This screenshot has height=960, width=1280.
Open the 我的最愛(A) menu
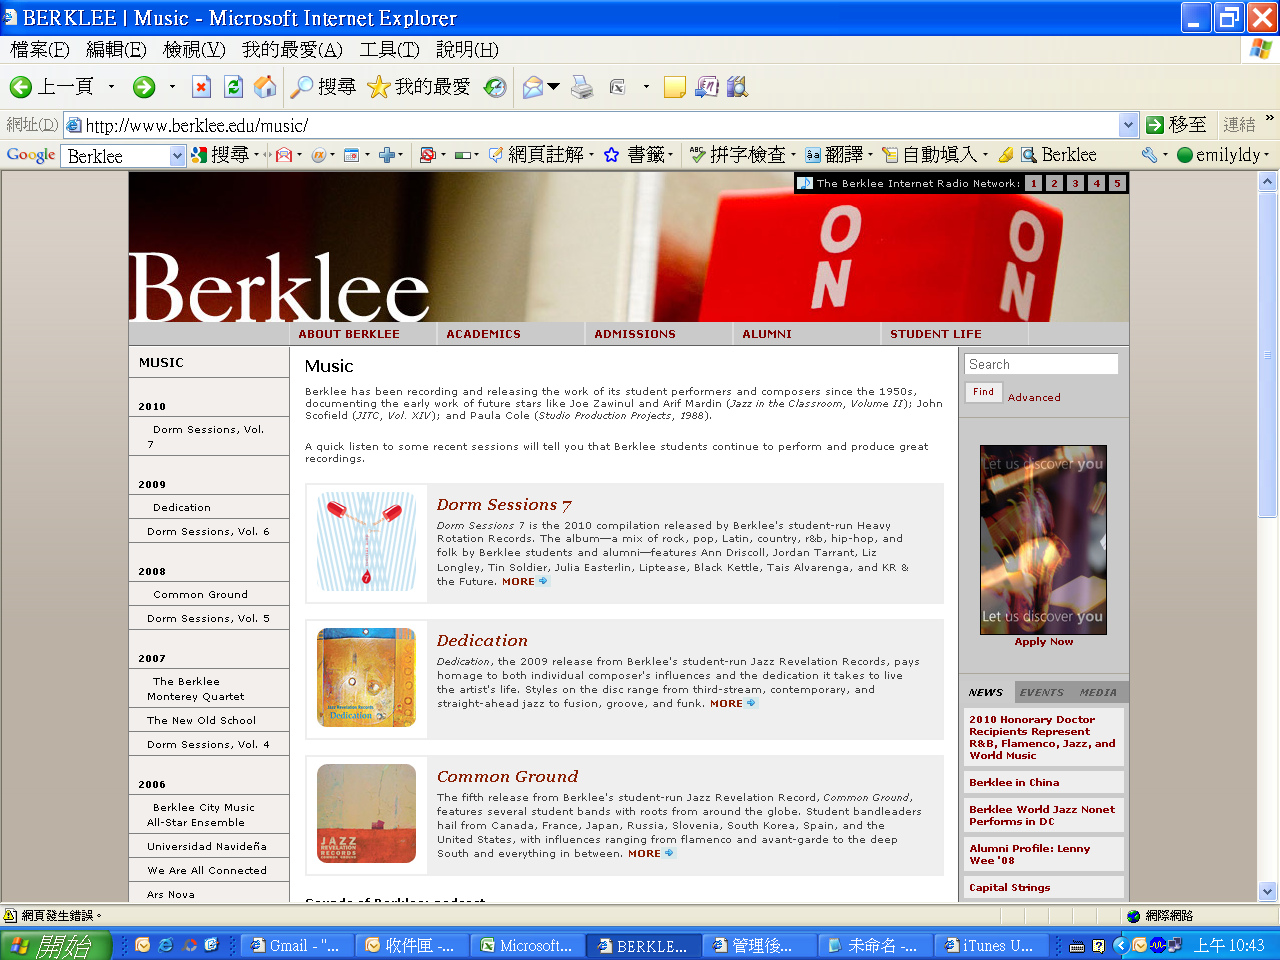[x=292, y=49]
